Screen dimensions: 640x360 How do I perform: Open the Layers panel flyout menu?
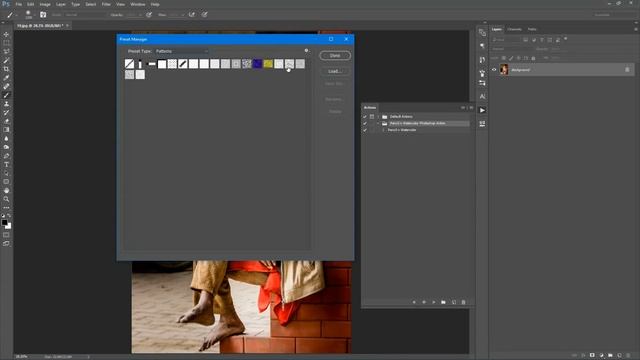636,29
